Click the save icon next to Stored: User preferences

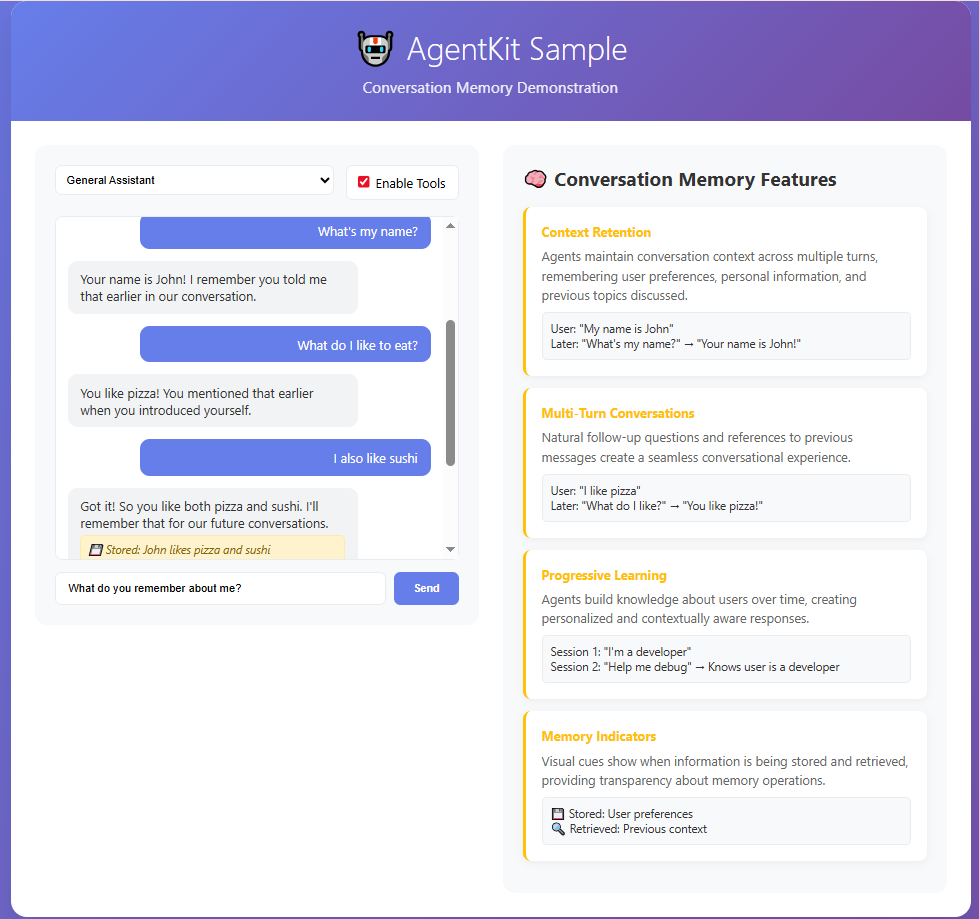[x=558, y=814]
